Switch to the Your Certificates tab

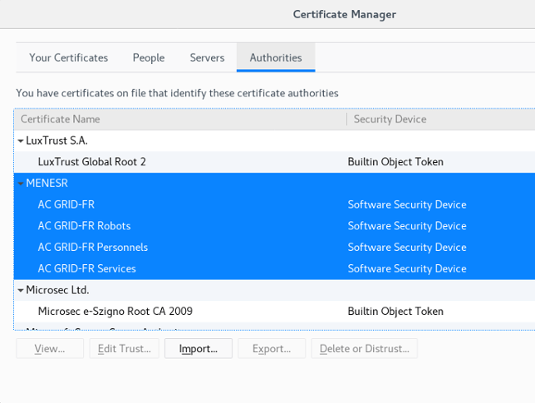pyautogui.click(x=69, y=58)
